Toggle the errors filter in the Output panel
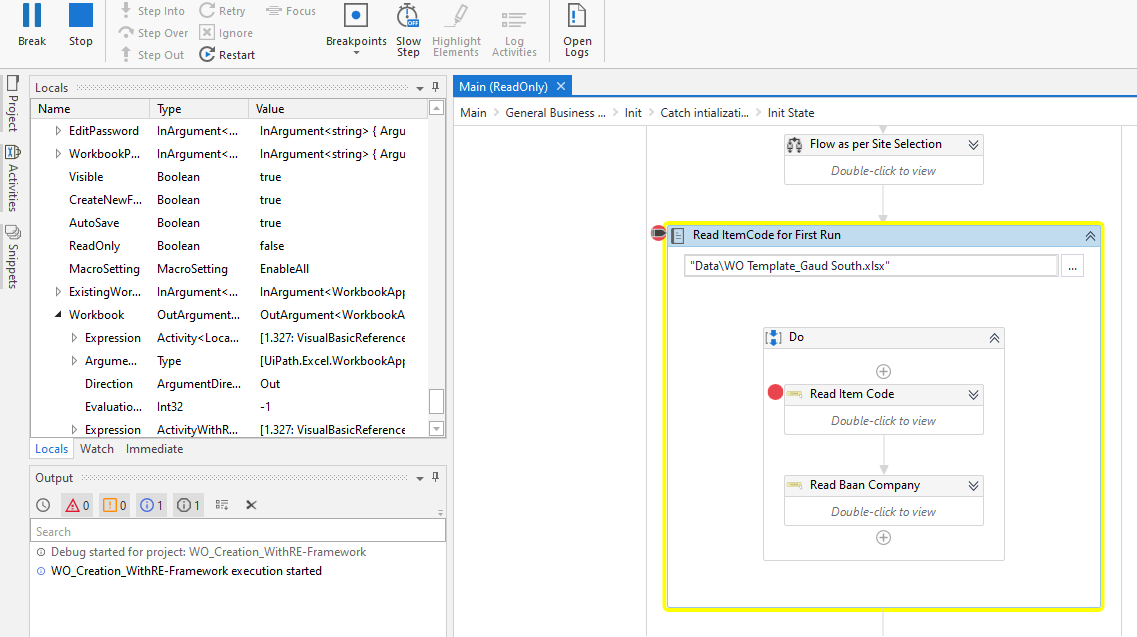 tap(78, 504)
